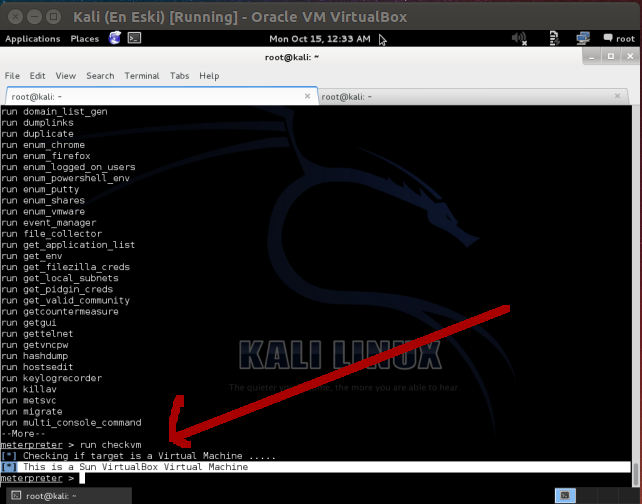Click root@kali taskbar entry at bottom
The image size is (642, 504).
pos(69,496)
